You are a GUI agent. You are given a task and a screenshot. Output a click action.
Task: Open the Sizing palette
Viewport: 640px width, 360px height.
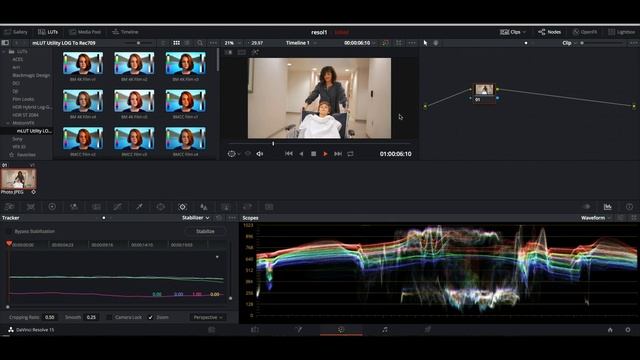click(x=247, y=207)
